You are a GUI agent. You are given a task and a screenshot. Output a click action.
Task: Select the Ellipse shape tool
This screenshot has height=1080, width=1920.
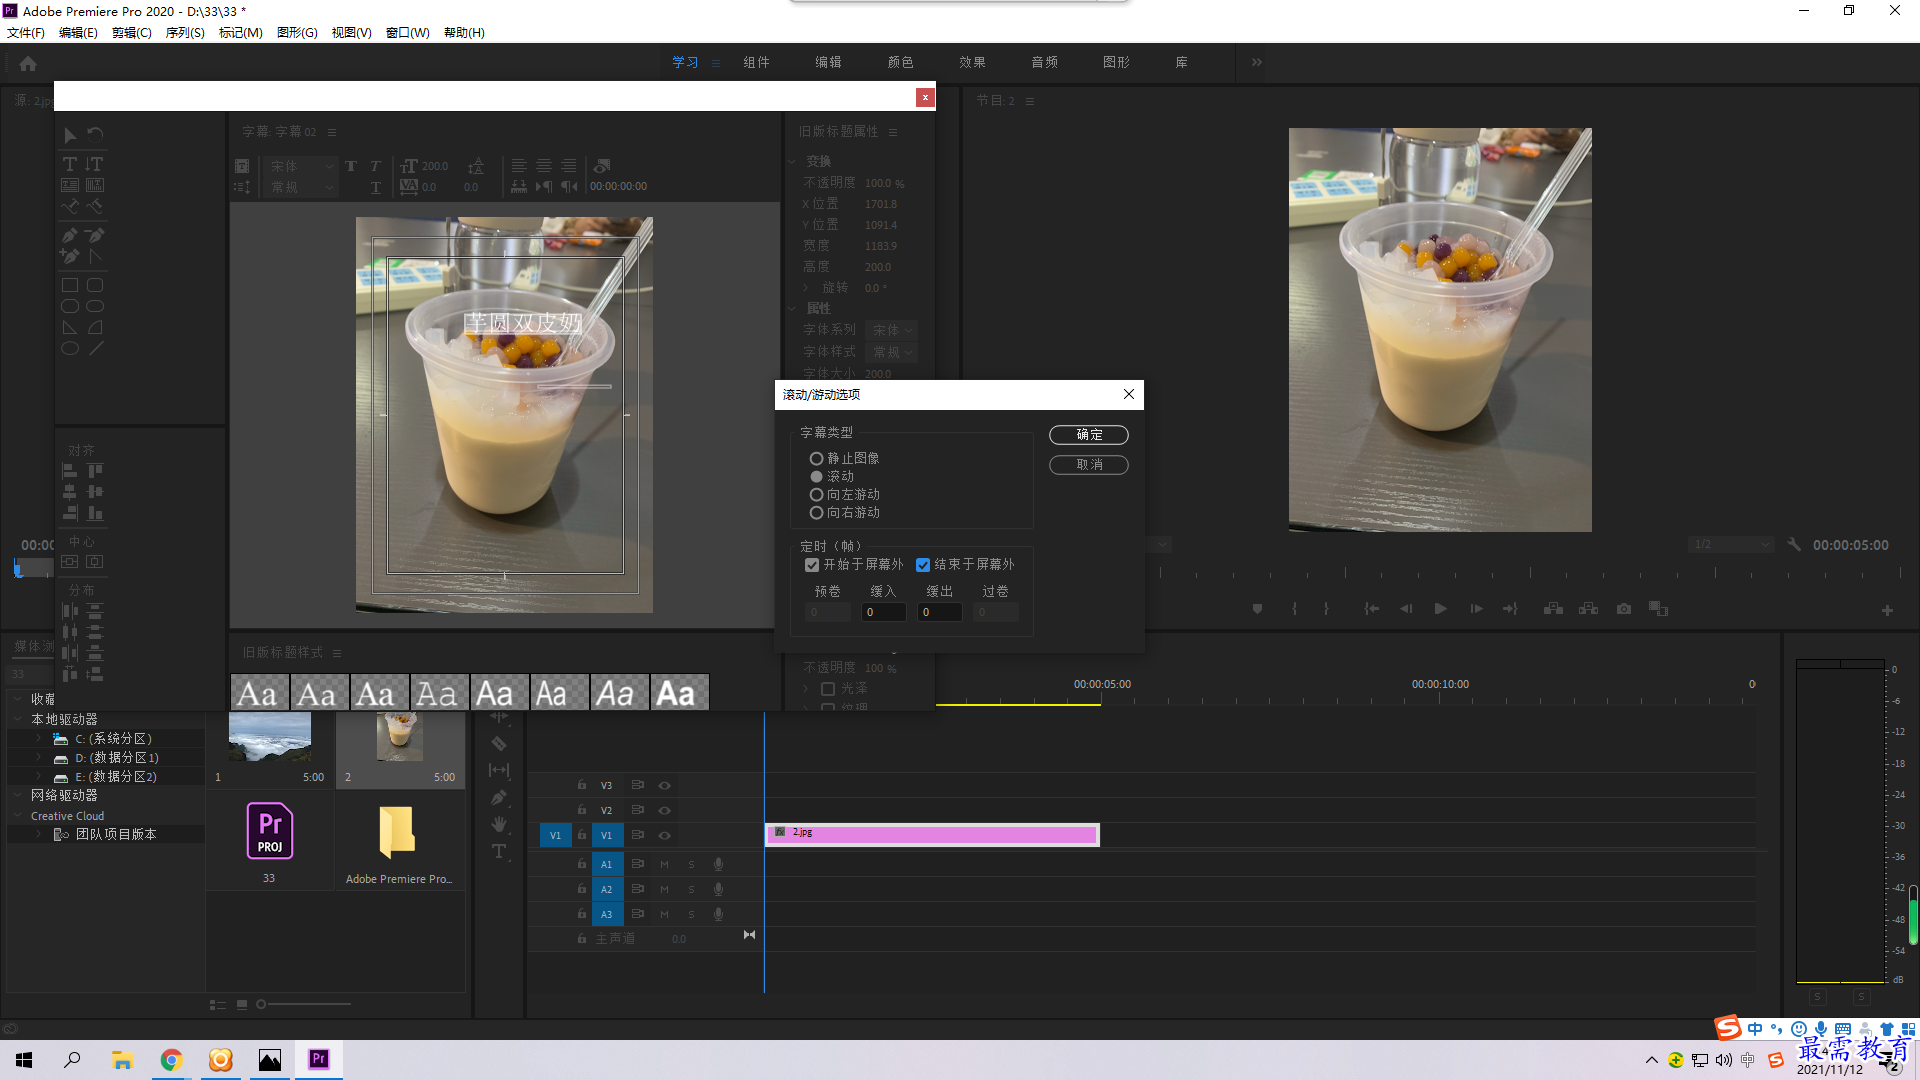pyautogui.click(x=70, y=349)
